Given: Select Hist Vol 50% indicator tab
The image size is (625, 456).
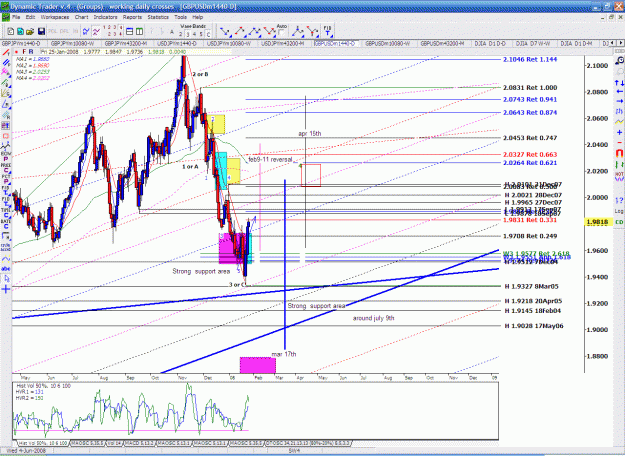Looking at the screenshot, I should coord(43,443).
